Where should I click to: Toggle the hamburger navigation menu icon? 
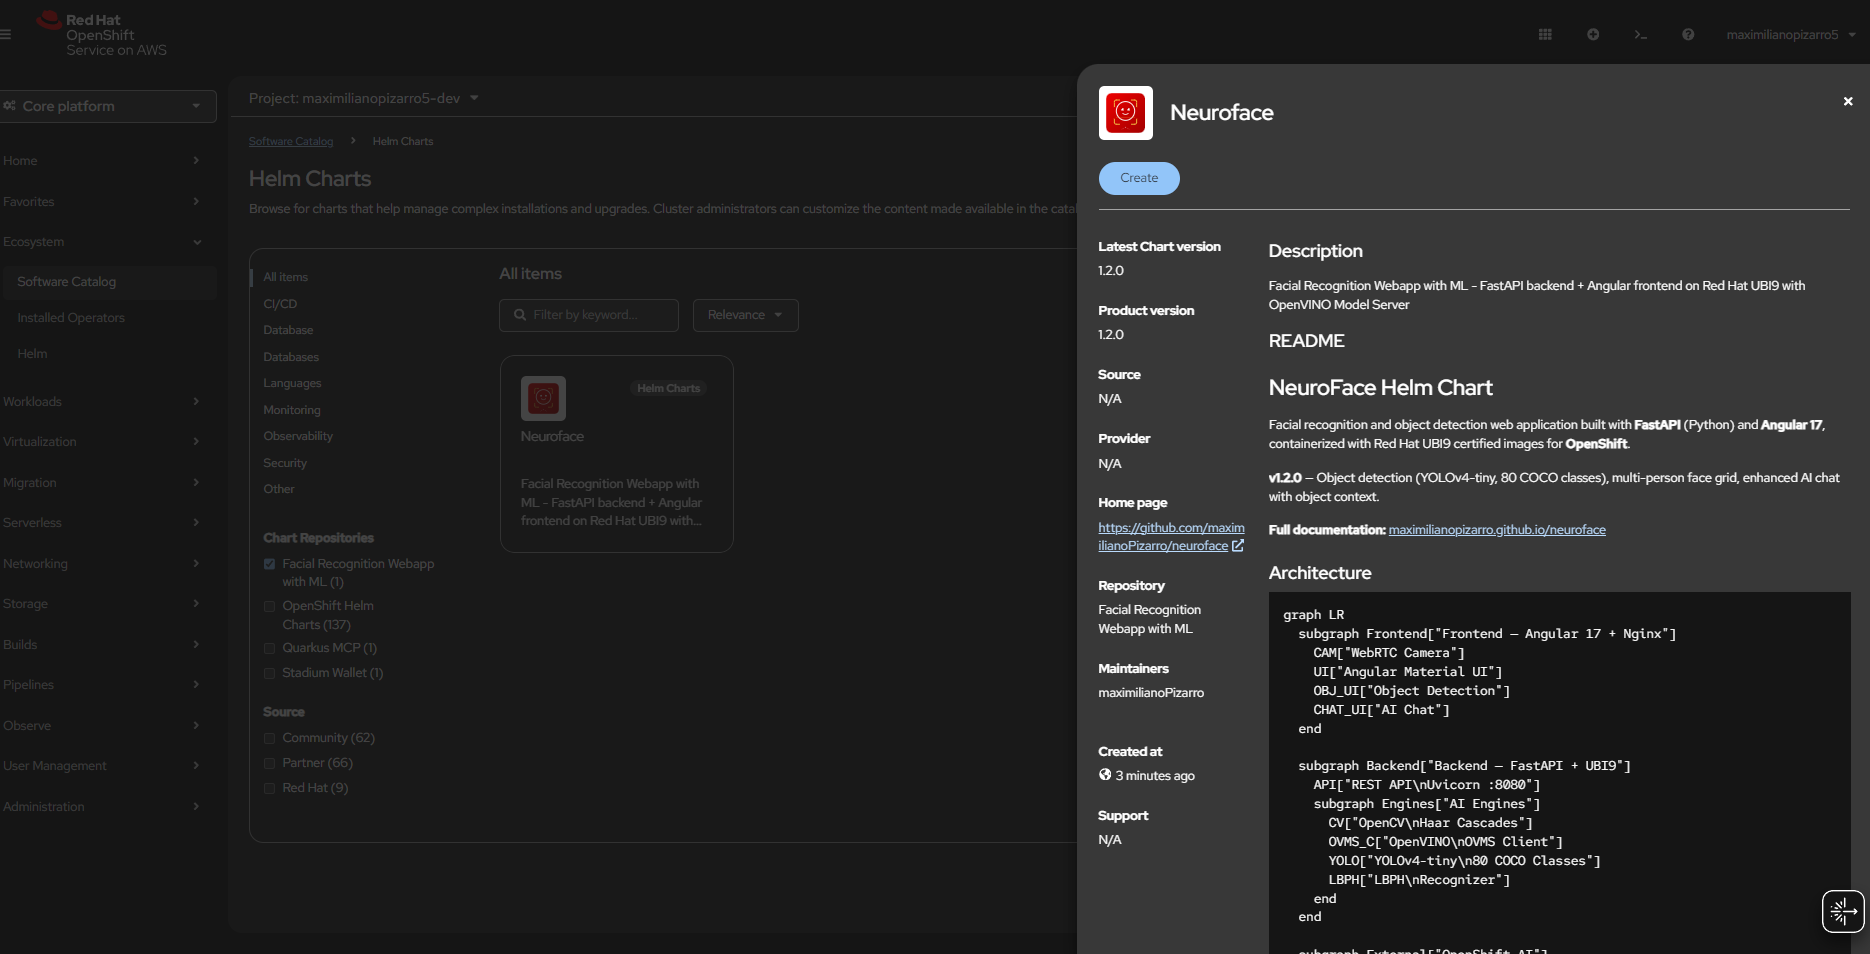point(6,35)
